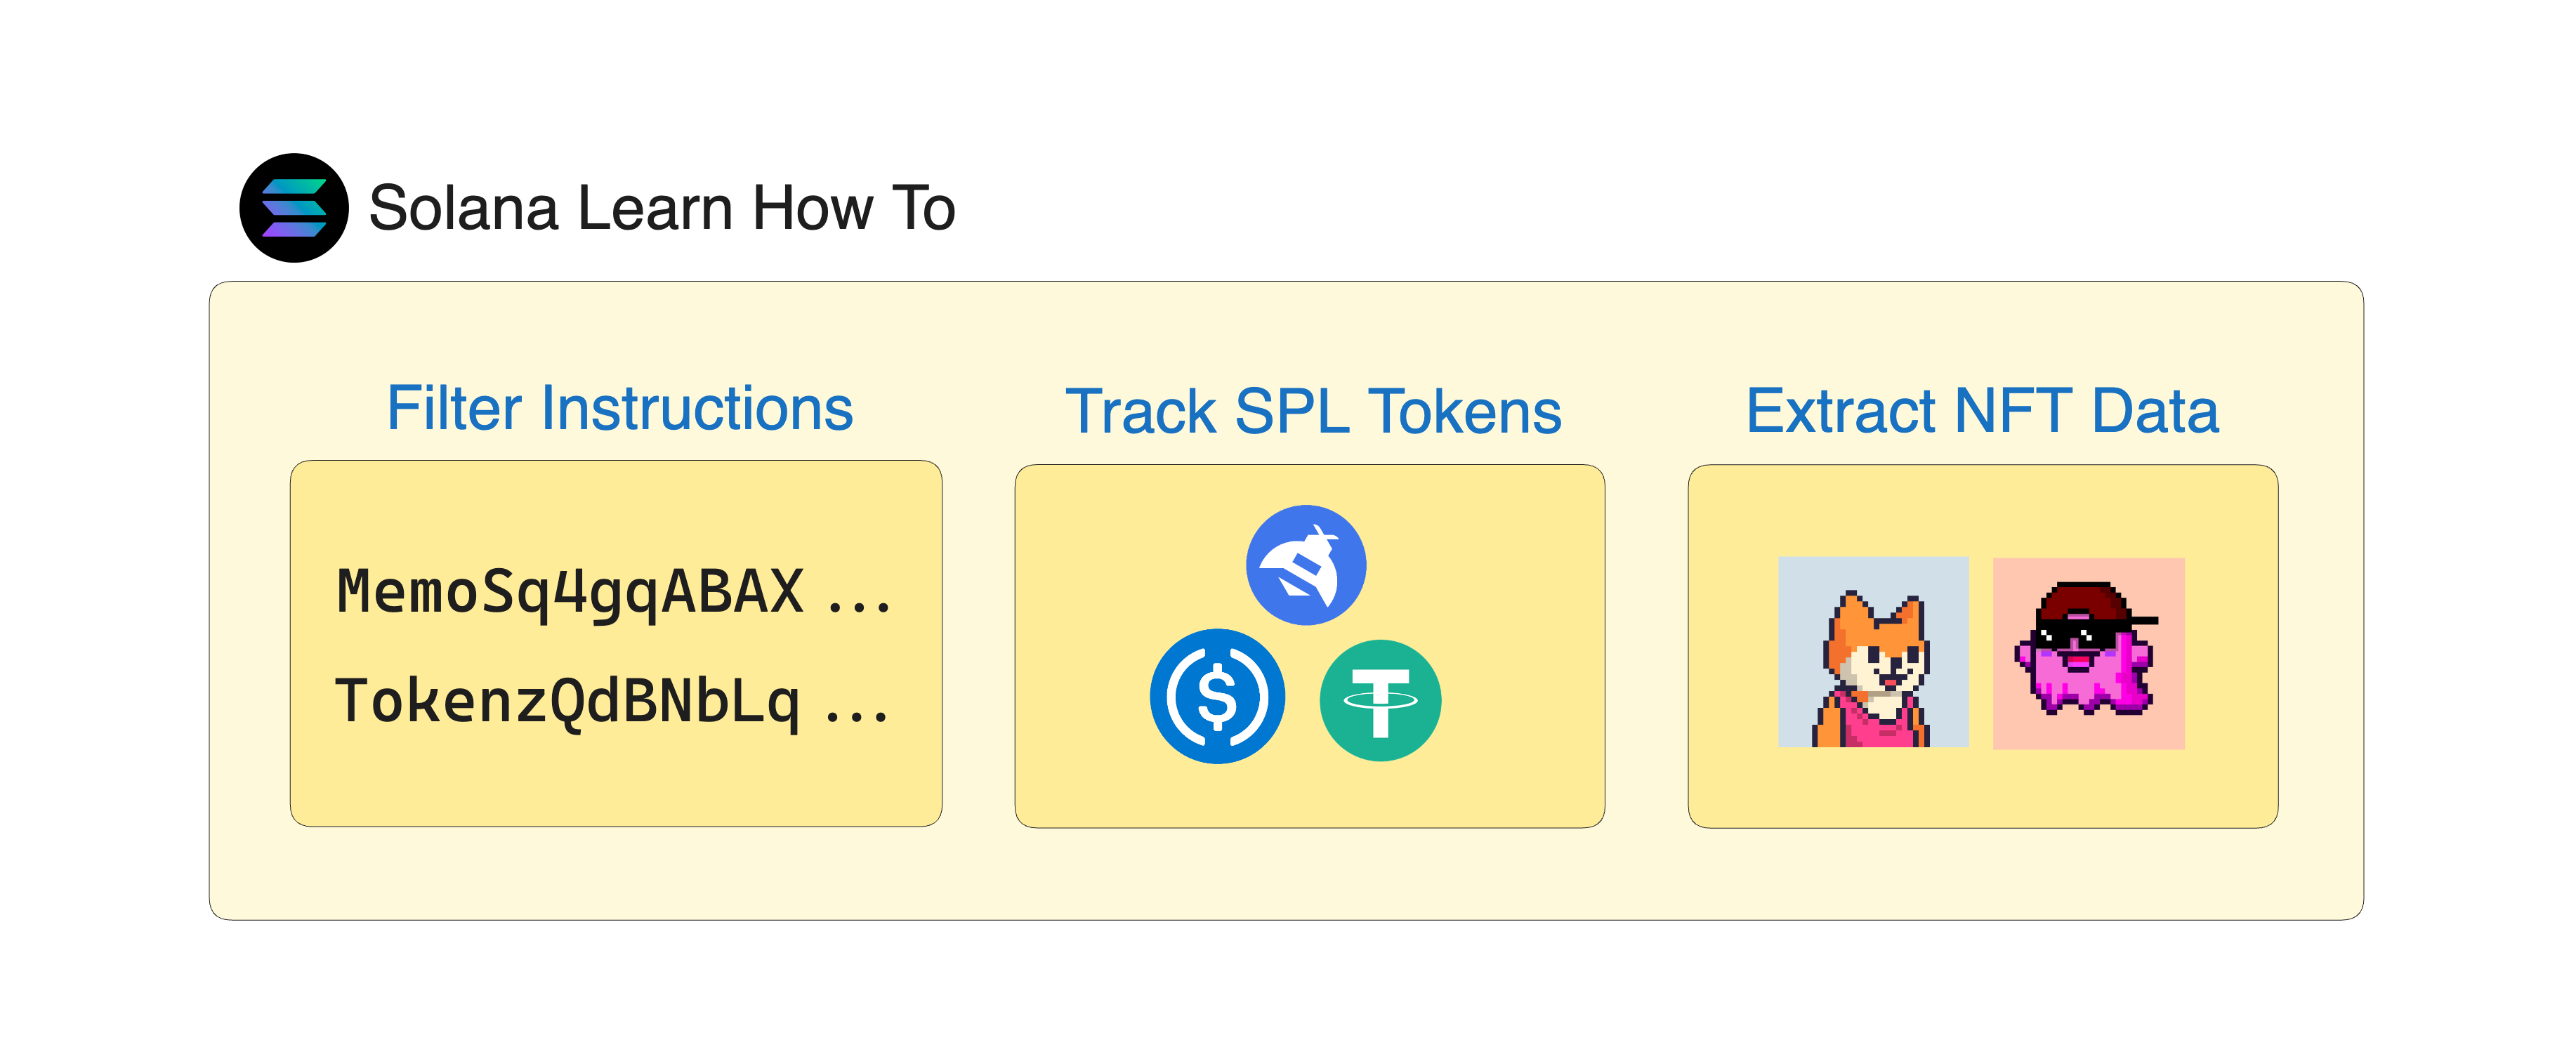
Task: Open the orange fox pixel NFT
Action: click(x=1873, y=652)
